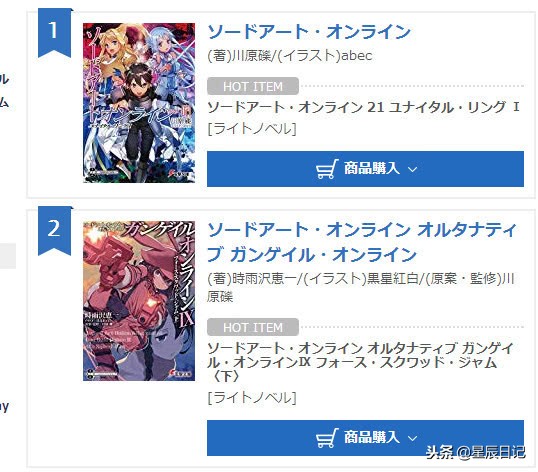
Task: Expand the first 商品購入 dropdown chevron
Action: coord(412,169)
